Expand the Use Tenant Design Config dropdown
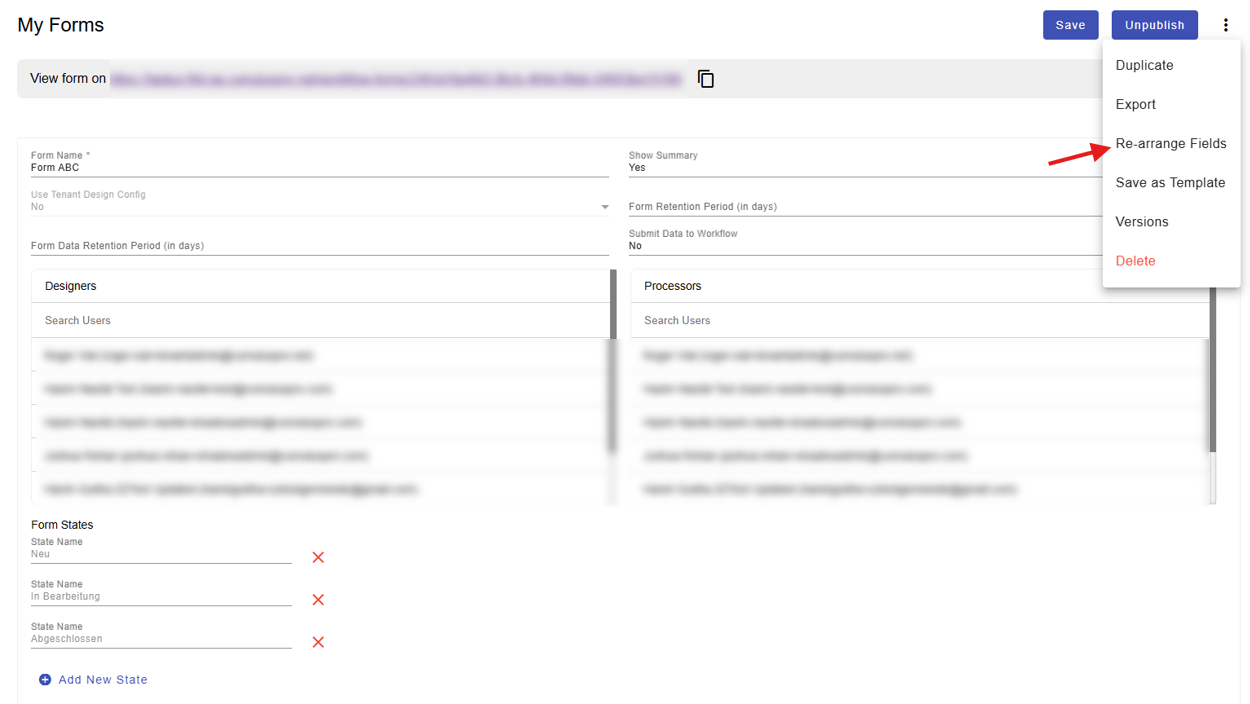Image resolution: width=1250 pixels, height=704 pixels. point(604,207)
